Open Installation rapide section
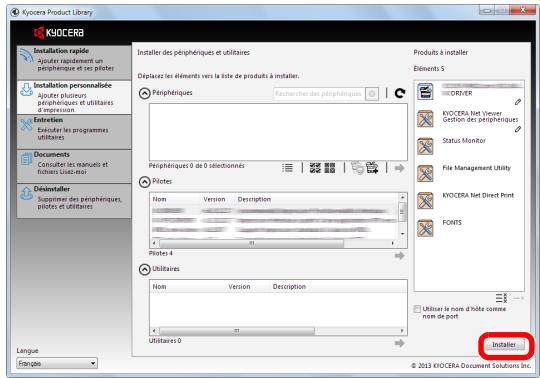Viewport: 540px width, 378px height. pos(74,63)
